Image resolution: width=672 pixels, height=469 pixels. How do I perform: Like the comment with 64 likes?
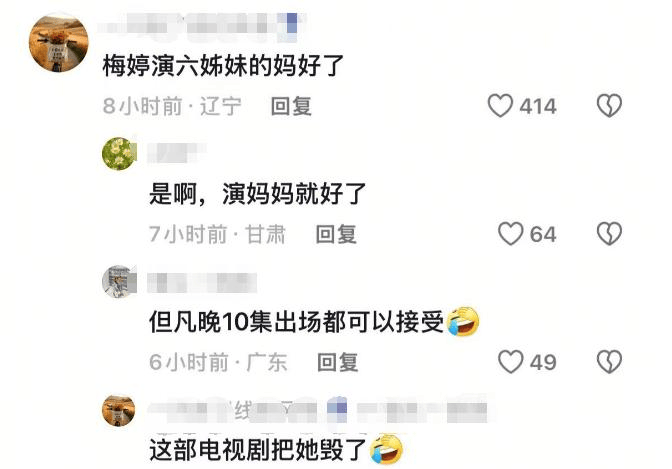pos(510,234)
